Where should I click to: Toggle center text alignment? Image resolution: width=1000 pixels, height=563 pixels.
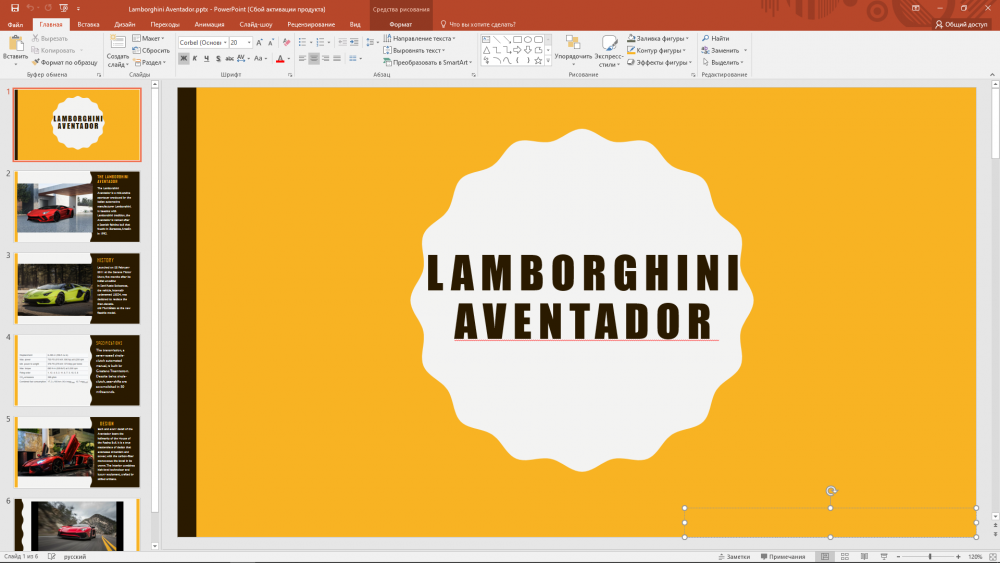click(x=313, y=59)
